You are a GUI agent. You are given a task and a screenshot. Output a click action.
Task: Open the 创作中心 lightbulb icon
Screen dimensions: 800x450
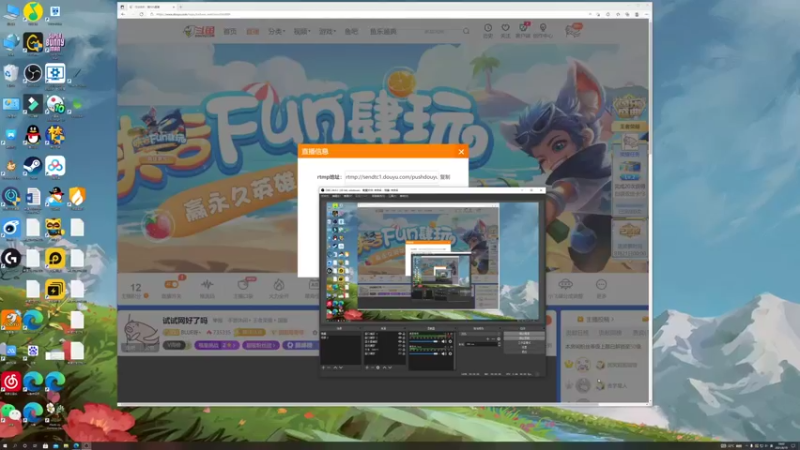pyautogui.click(x=543, y=28)
